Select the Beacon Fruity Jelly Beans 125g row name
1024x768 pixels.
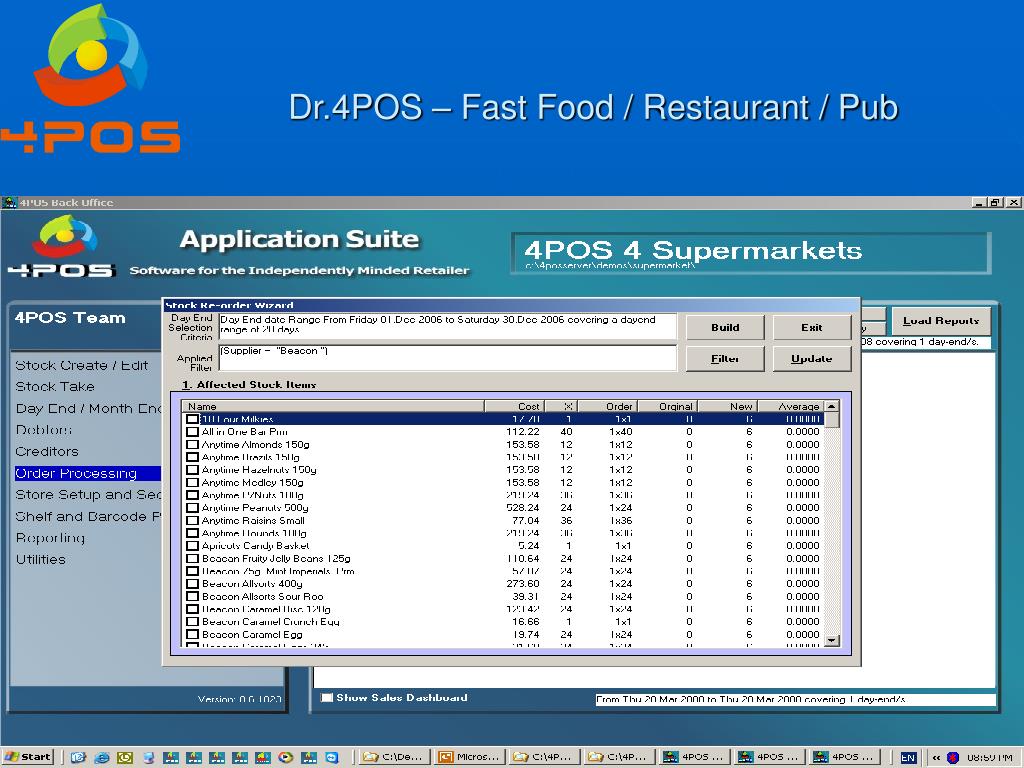coord(276,558)
